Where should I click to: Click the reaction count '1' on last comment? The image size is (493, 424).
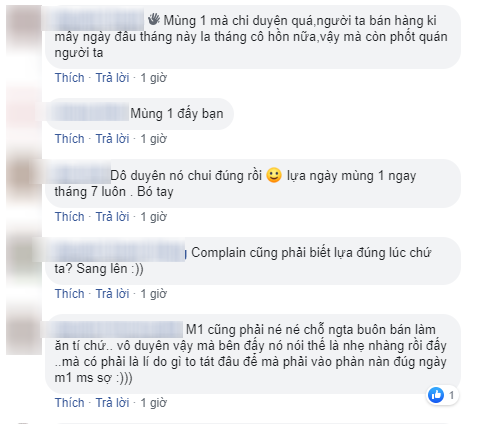click(x=451, y=395)
